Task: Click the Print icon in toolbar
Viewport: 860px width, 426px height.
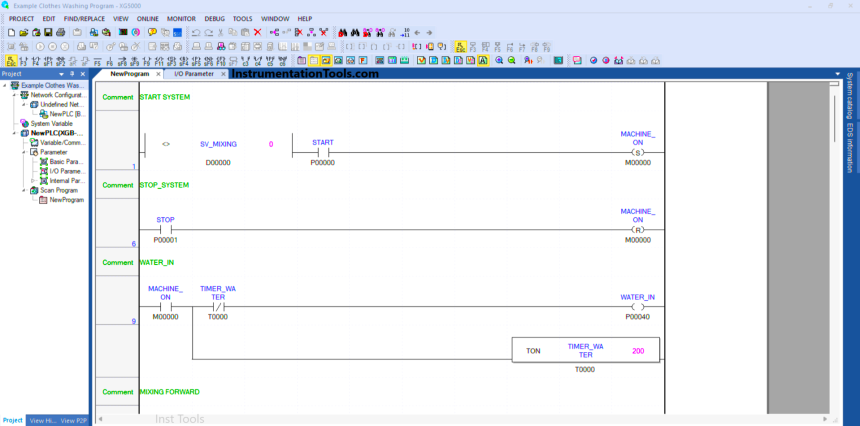Action: point(61,32)
